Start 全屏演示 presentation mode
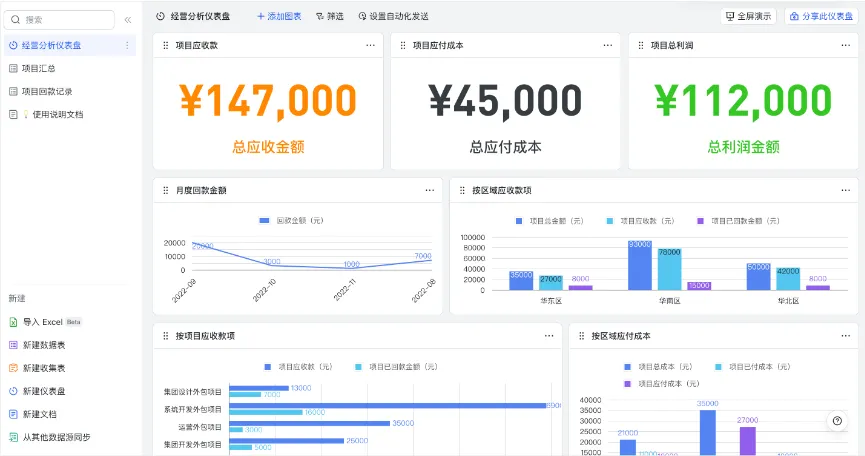The image size is (865, 456). click(x=748, y=17)
